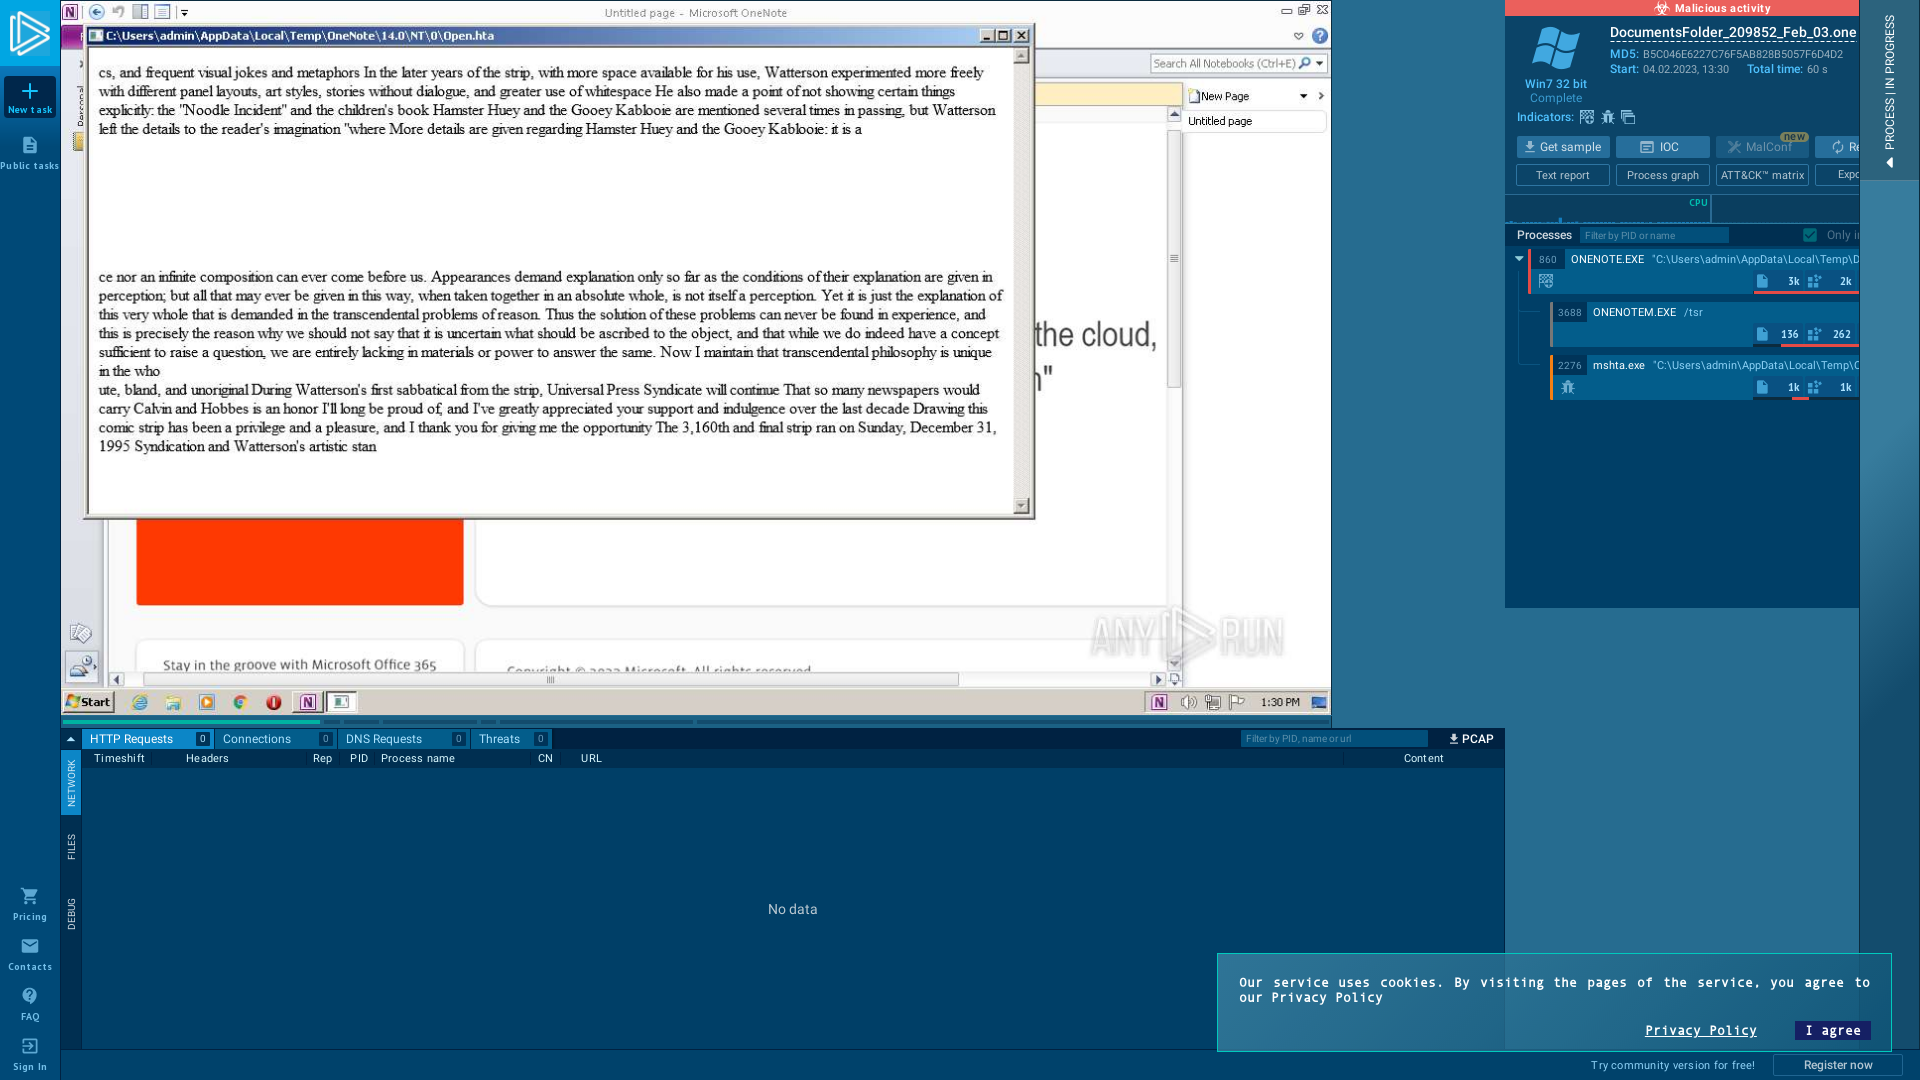Expand the OneNote search scope dropdown
Viewport: 1920px width, 1080px height.
point(1320,63)
